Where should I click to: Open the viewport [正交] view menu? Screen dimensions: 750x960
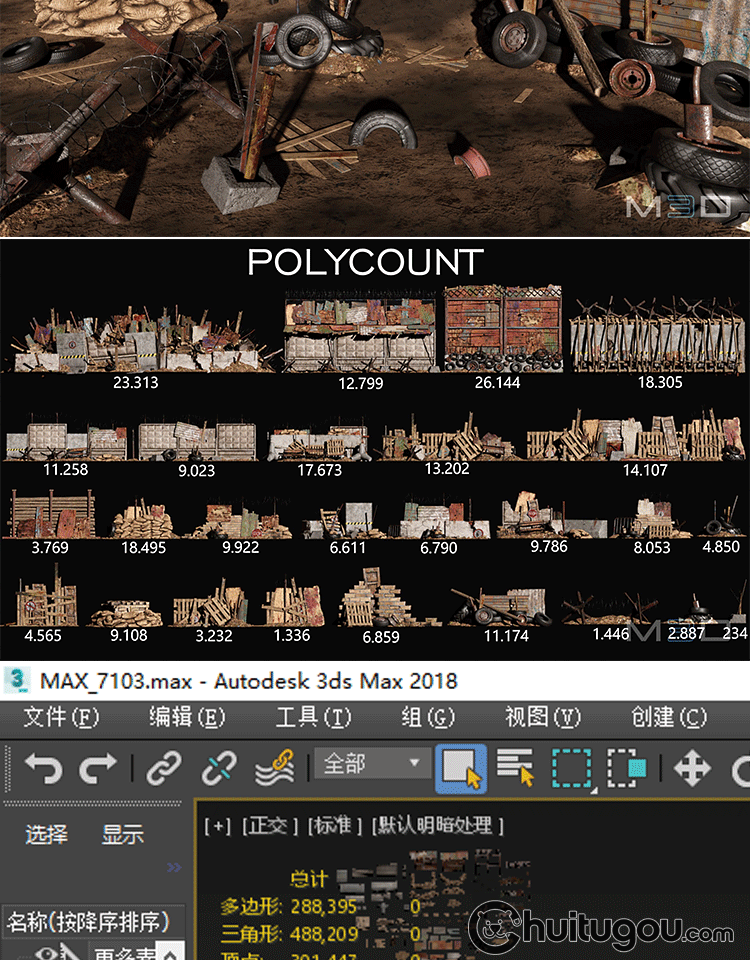pos(269,826)
